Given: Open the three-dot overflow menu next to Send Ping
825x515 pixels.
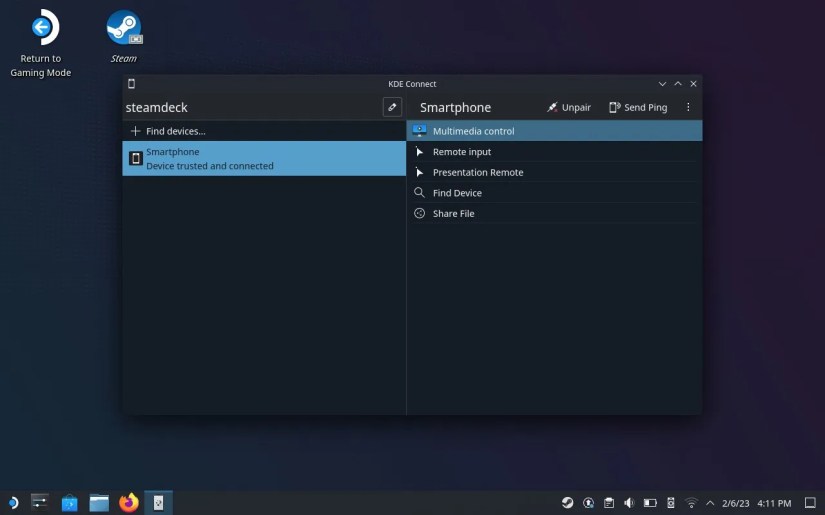Looking at the screenshot, I should (x=688, y=107).
